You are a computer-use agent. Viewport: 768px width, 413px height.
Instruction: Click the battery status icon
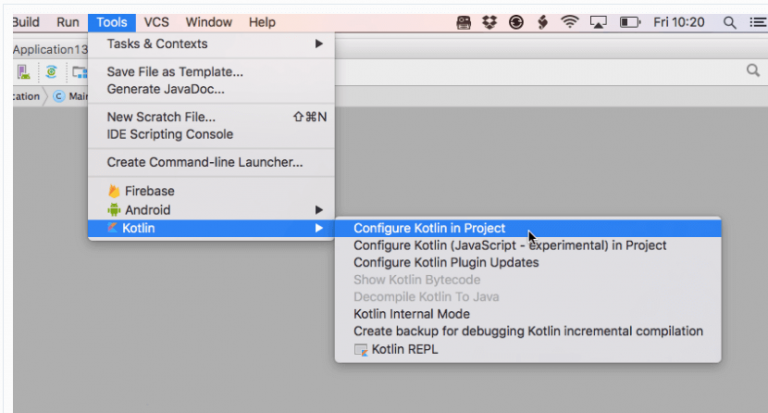(x=629, y=22)
